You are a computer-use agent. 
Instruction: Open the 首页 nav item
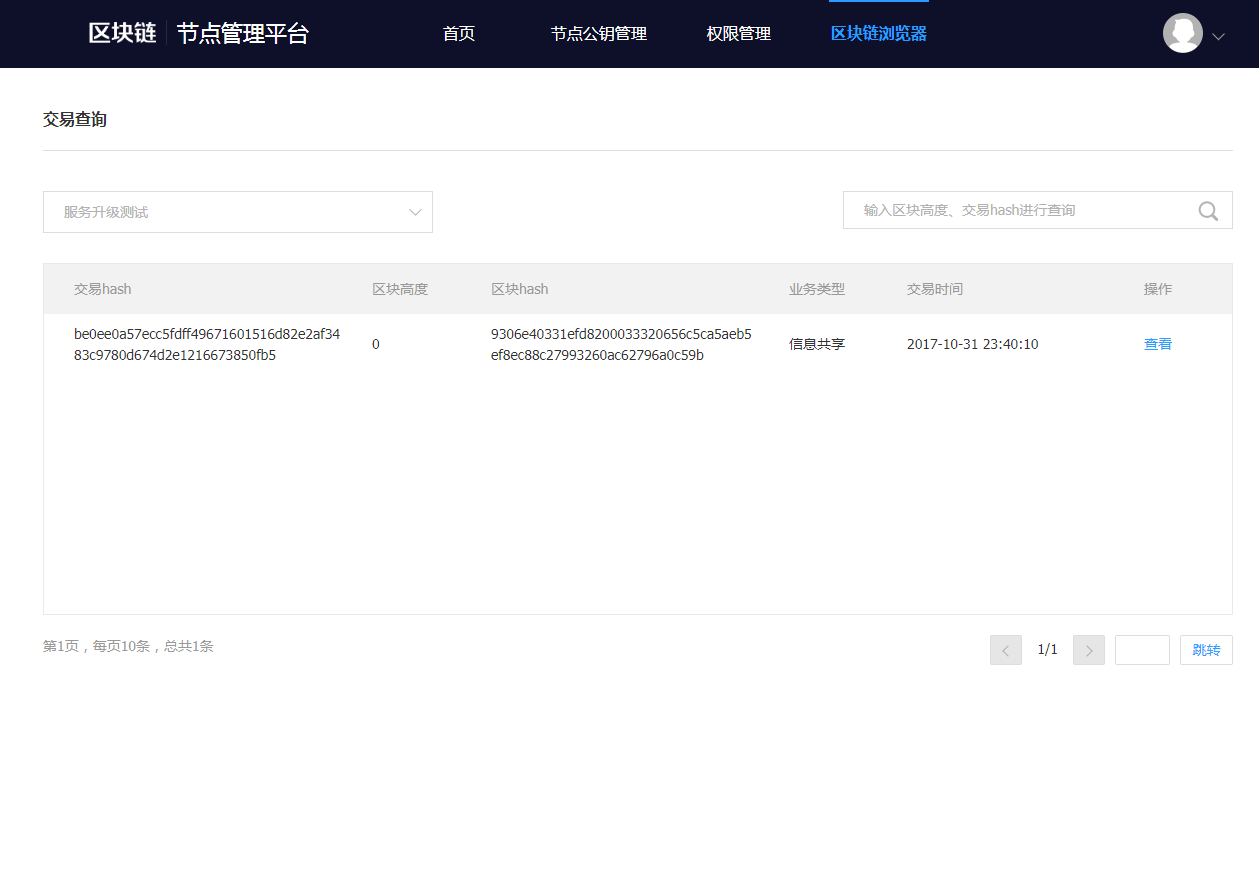click(x=458, y=34)
